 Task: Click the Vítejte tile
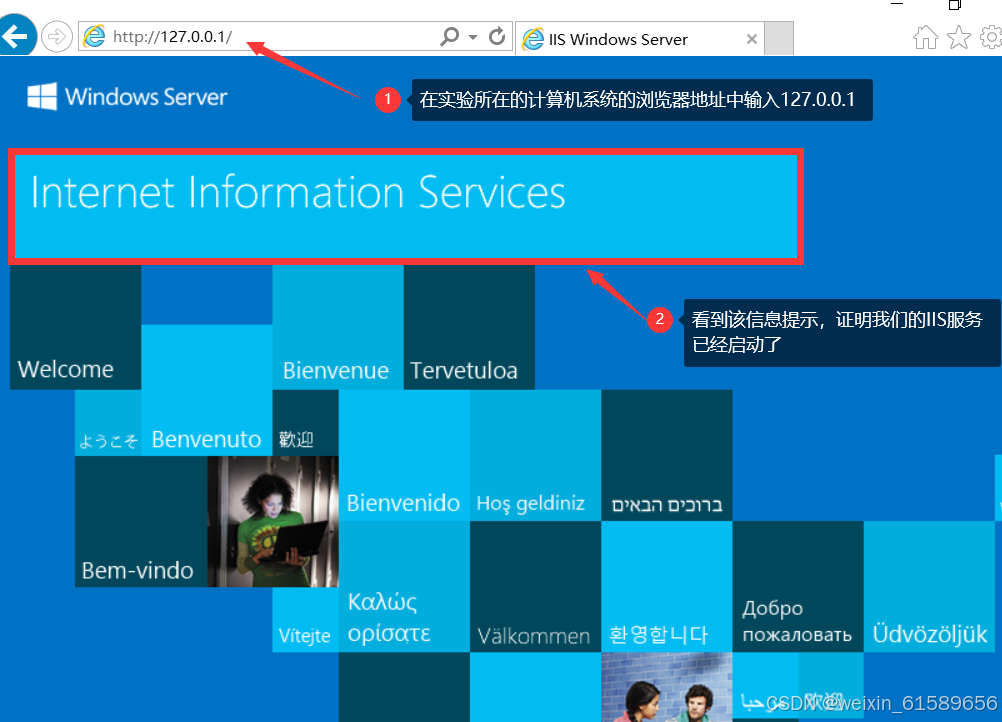(x=305, y=620)
